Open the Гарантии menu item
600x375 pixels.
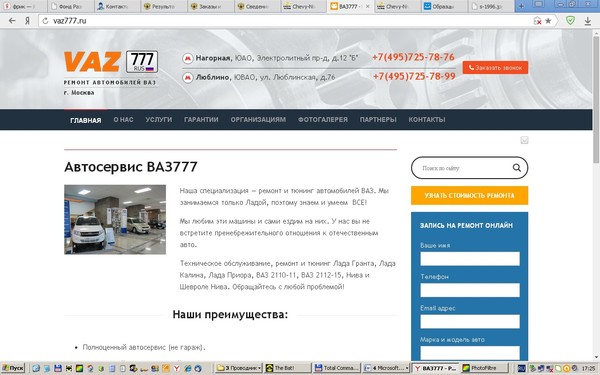pos(201,120)
